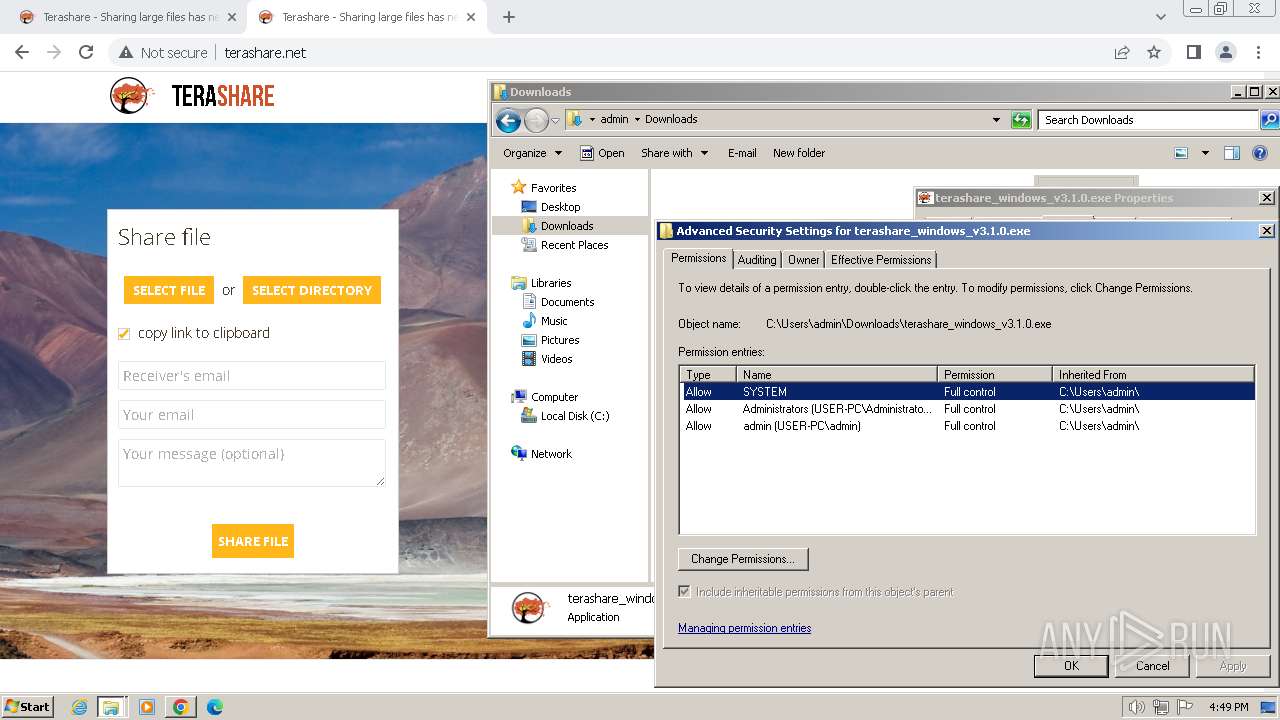Image resolution: width=1280 pixels, height=720 pixels.
Task: Open Microsoft Edge from the taskbar
Action: tap(215, 707)
